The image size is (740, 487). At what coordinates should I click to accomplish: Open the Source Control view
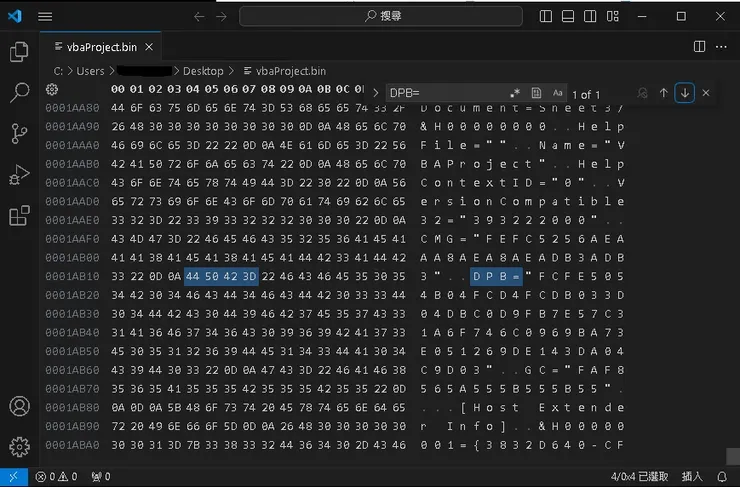point(19,134)
